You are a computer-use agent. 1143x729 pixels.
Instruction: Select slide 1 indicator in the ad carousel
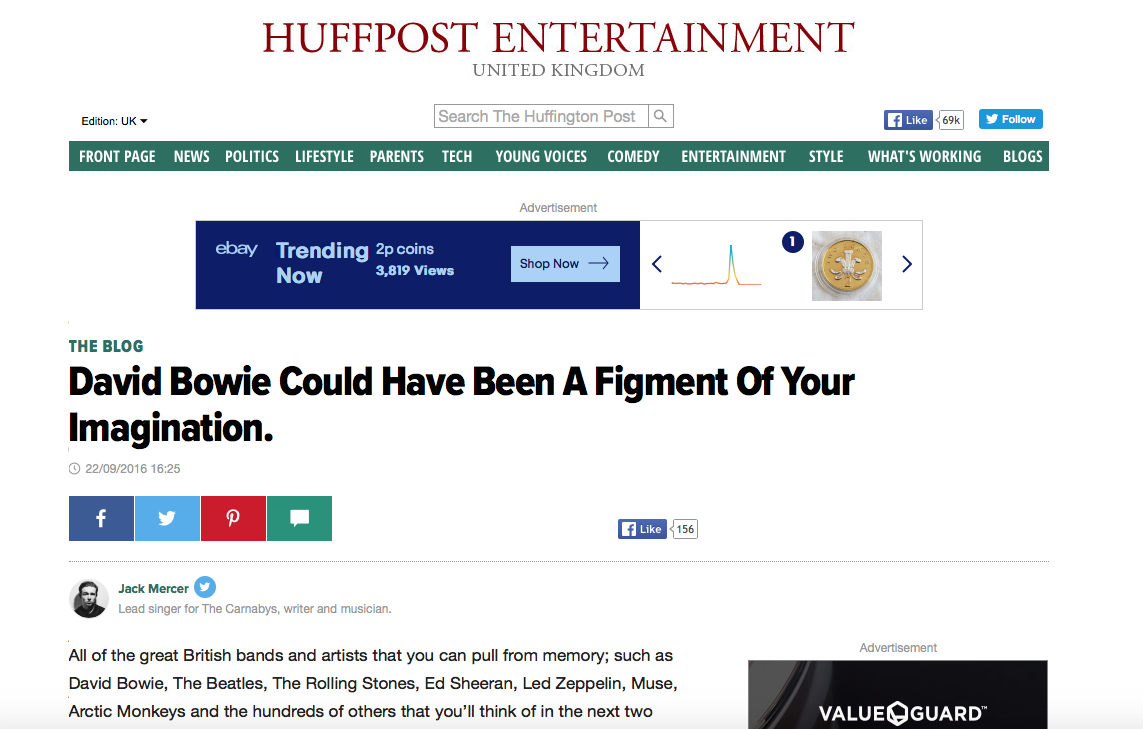coord(792,241)
